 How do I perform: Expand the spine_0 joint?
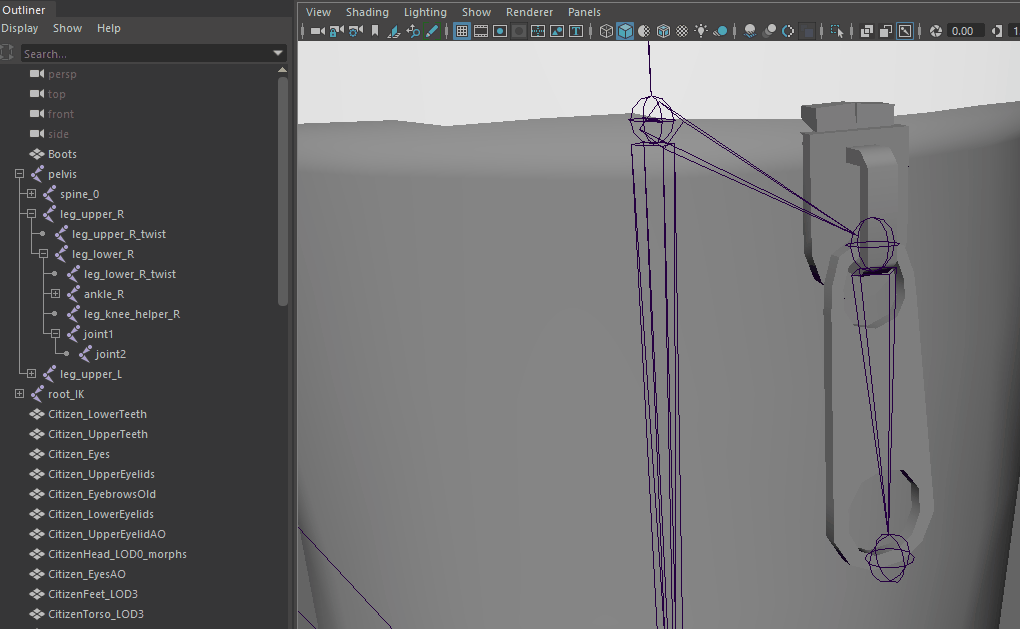pyautogui.click(x=31, y=194)
